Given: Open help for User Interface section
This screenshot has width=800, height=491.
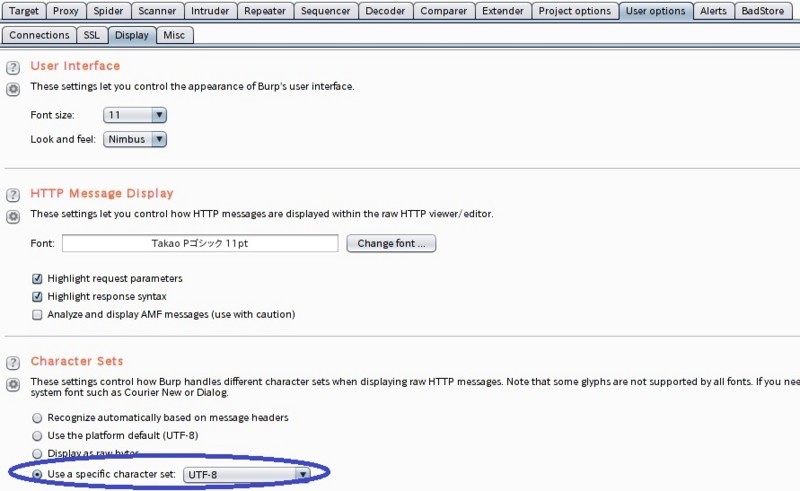Looking at the screenshot, I should pos(13,67).
